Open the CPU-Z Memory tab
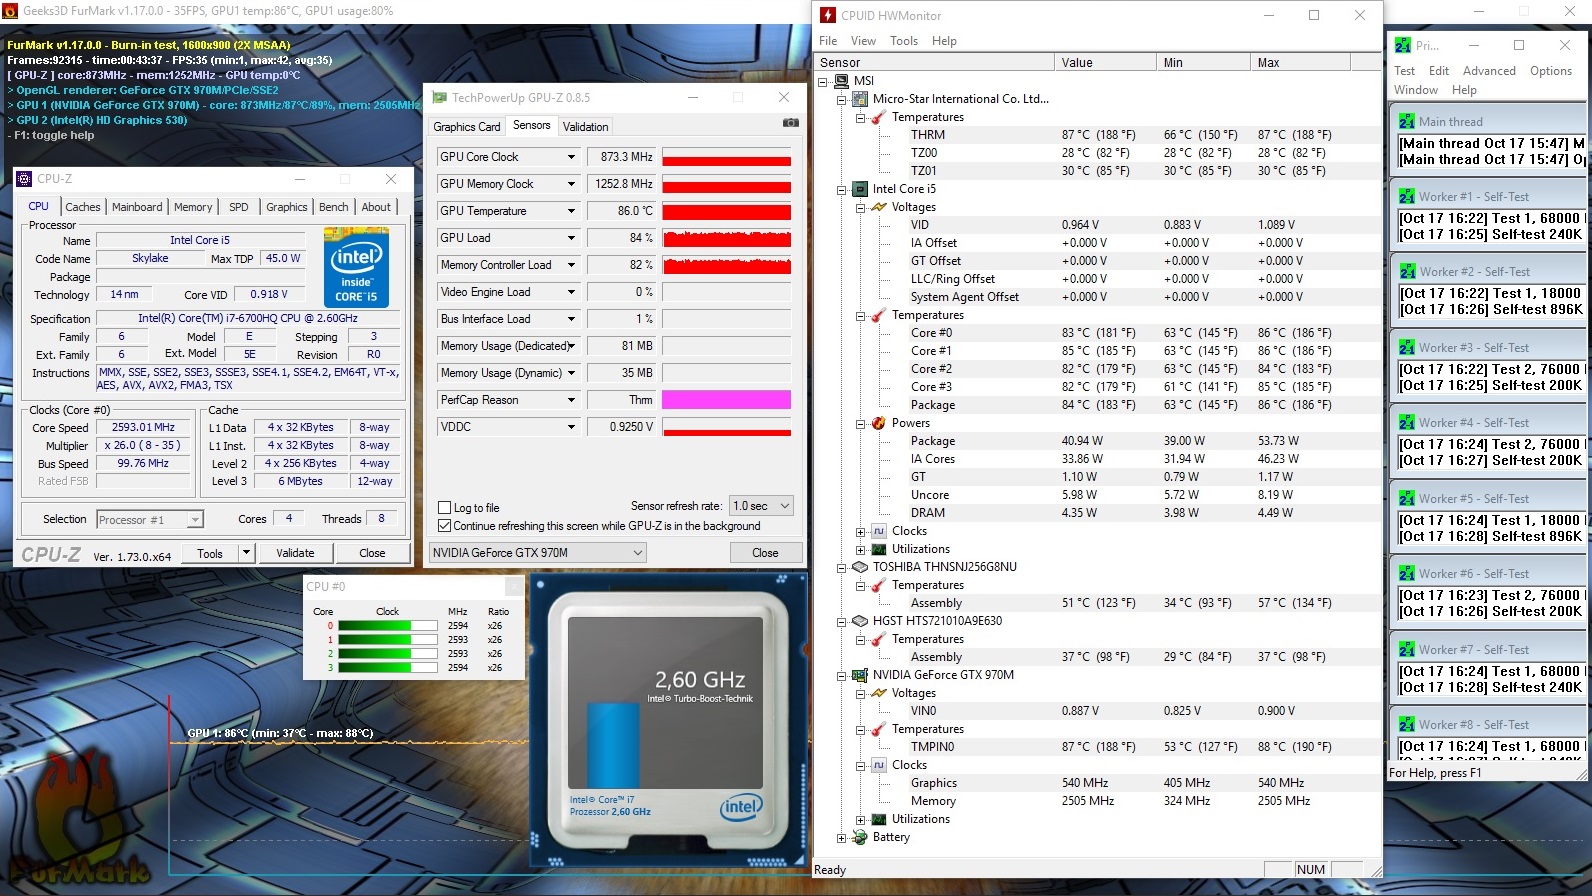The image size is (1592, 896). coord(193,207)
